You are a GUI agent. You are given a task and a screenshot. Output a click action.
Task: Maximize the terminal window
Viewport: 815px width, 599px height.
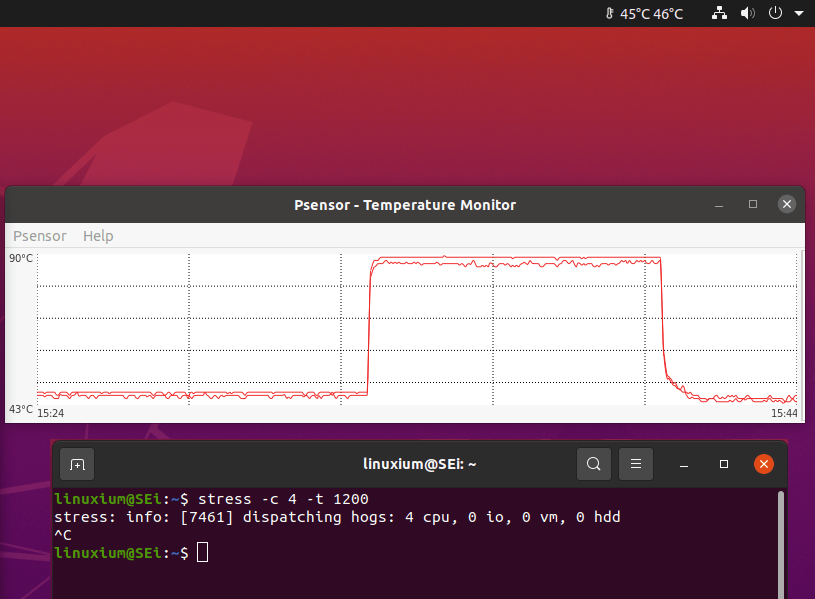coord(724,464)
